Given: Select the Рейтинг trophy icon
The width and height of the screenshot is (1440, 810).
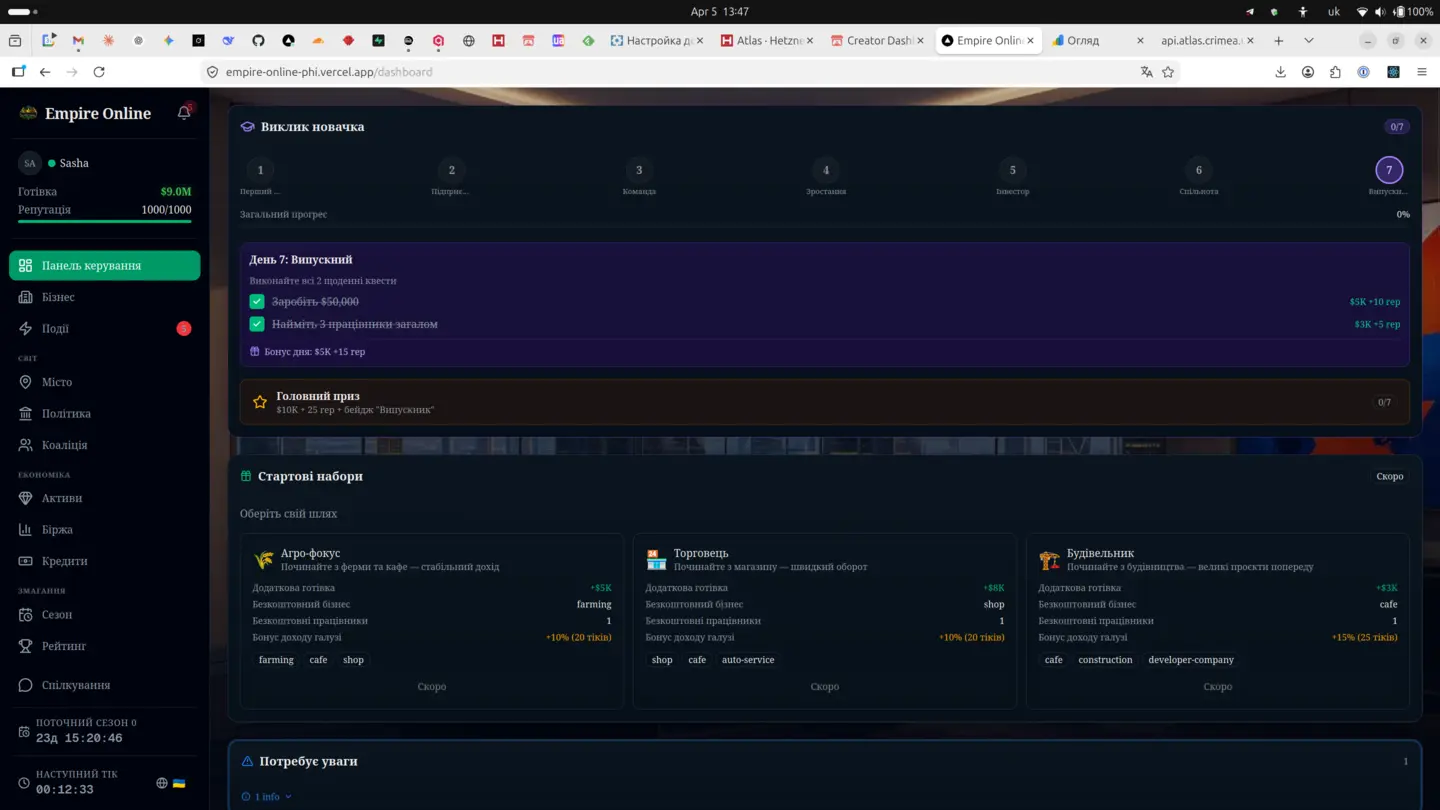Looking at the screenshot, I should (26, 646).
